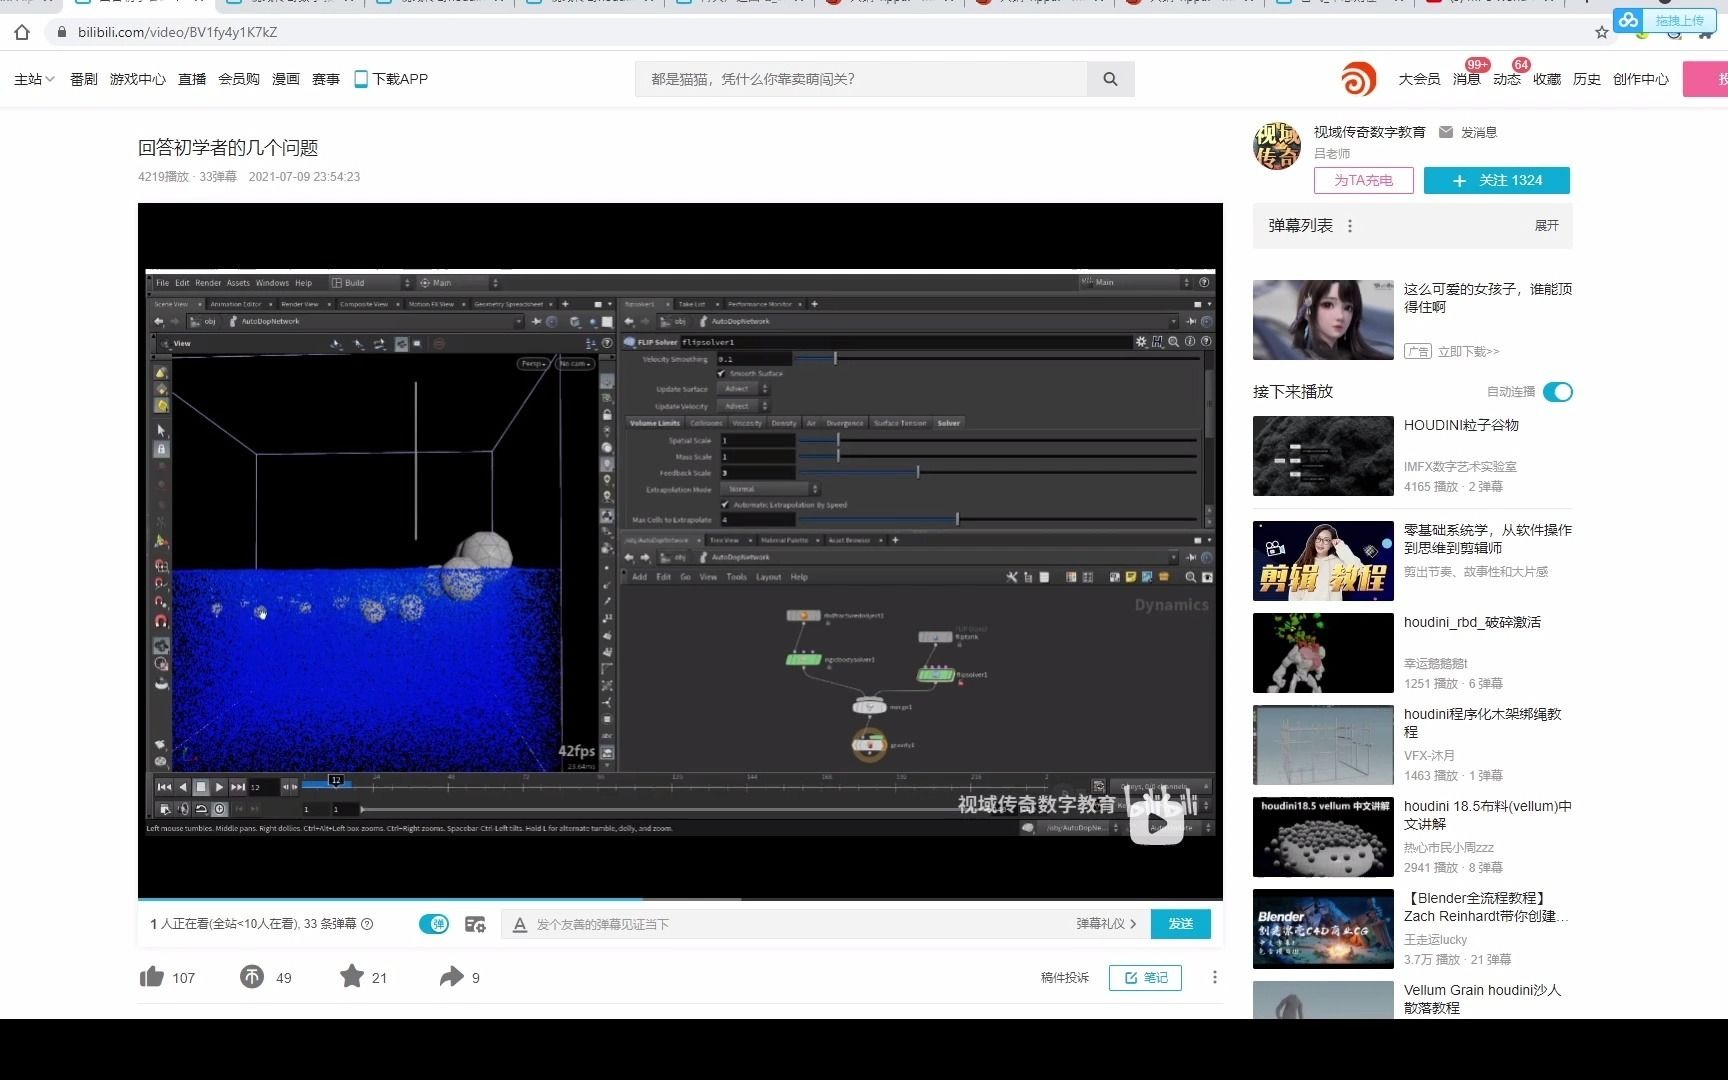Click the 笔记 notes button
Screen dimensions: 1728x1080
(1145, 977)
